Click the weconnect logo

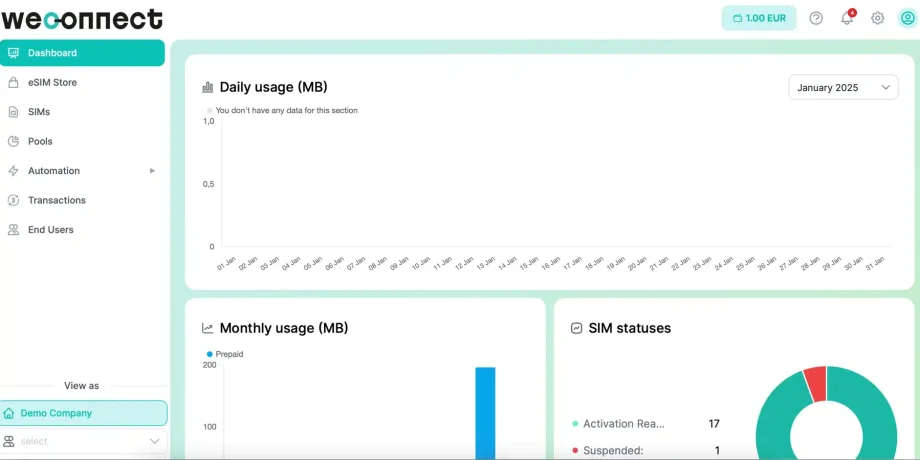(82, 19)
